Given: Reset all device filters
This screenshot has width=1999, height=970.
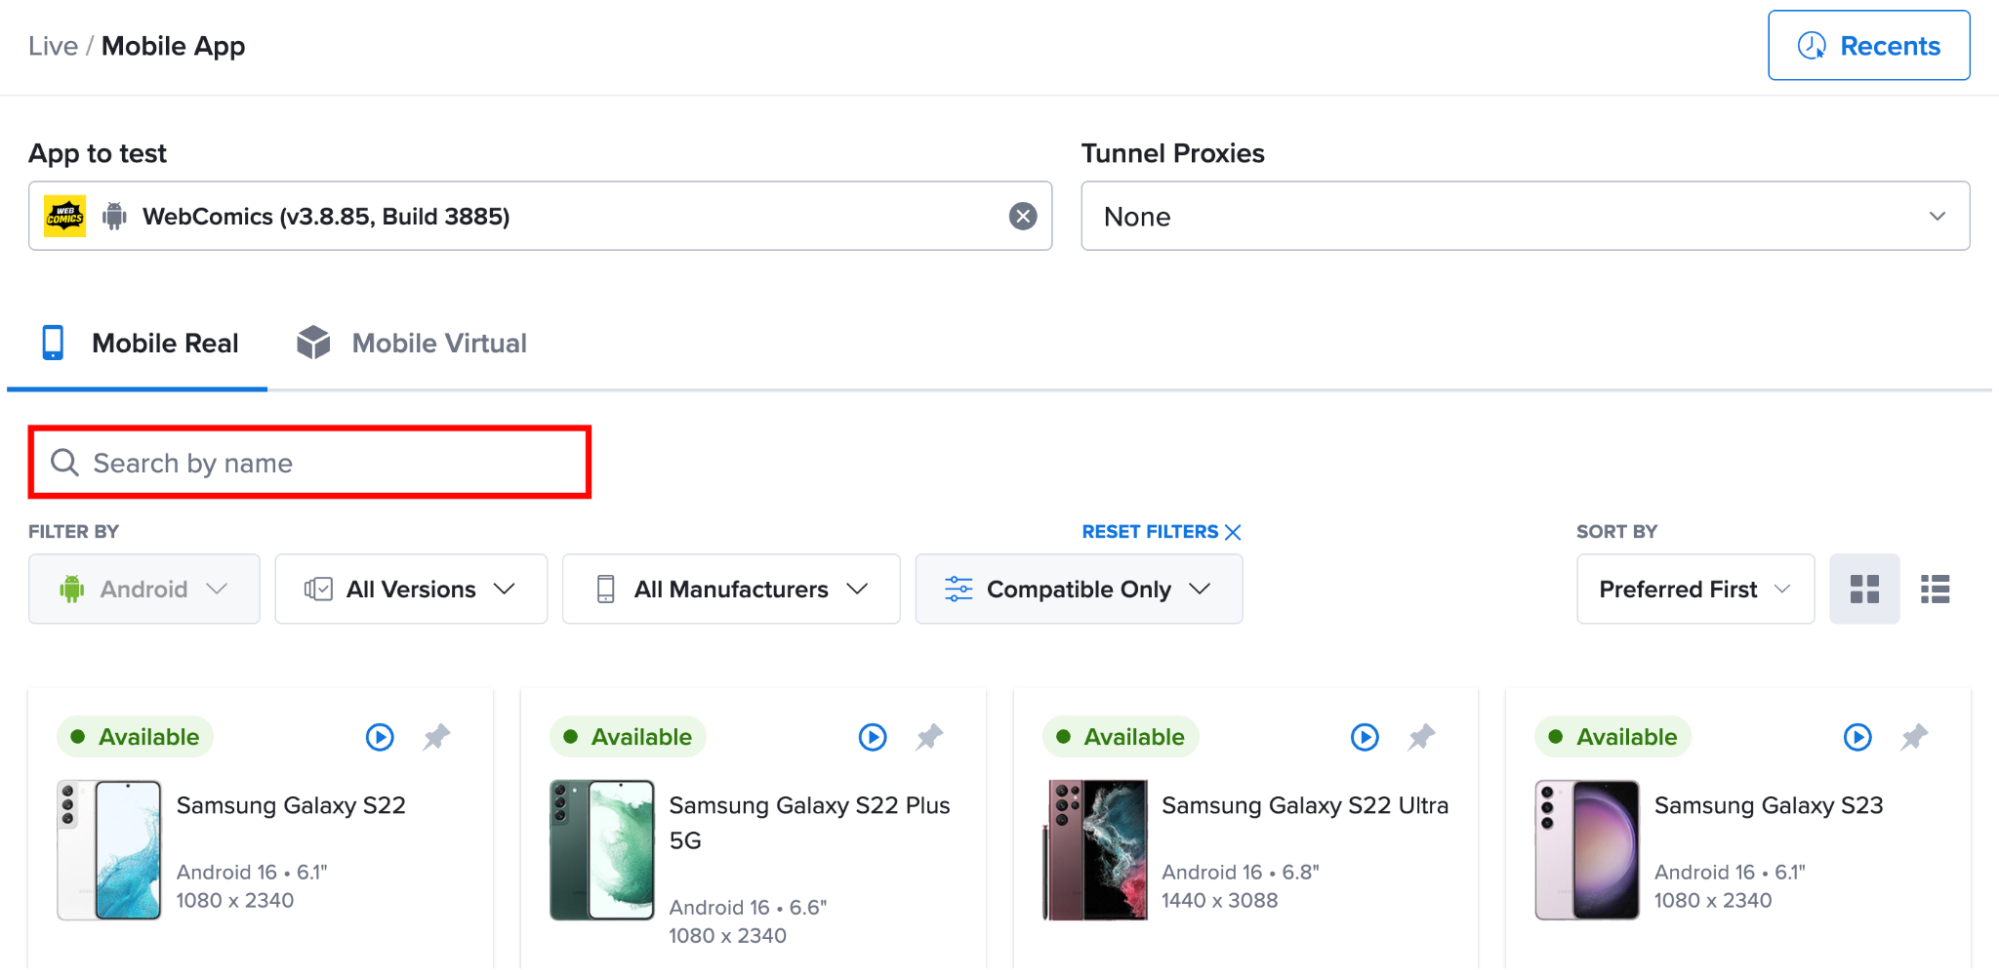Looking at the screenshot, I should tap(1161, 531).
